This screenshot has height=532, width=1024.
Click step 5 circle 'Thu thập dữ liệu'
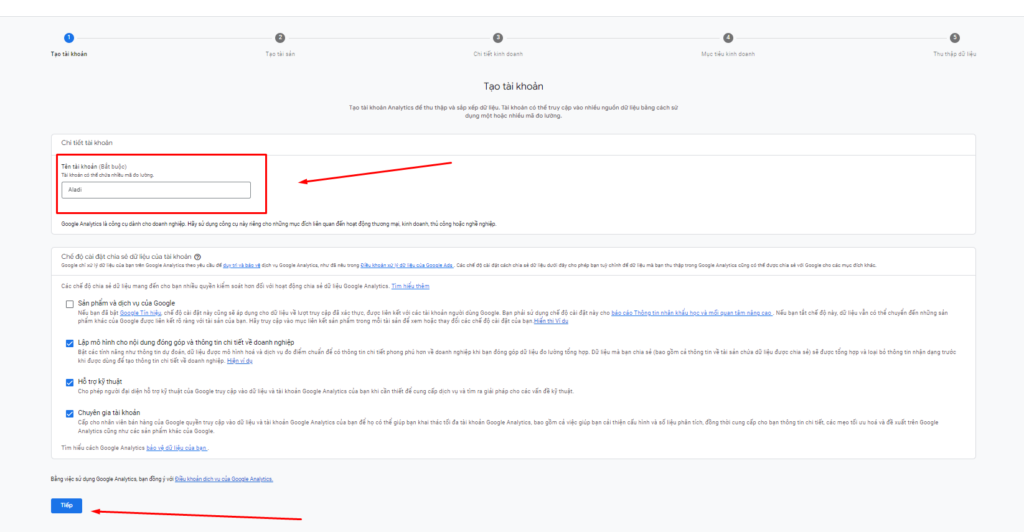pos(954,37)
